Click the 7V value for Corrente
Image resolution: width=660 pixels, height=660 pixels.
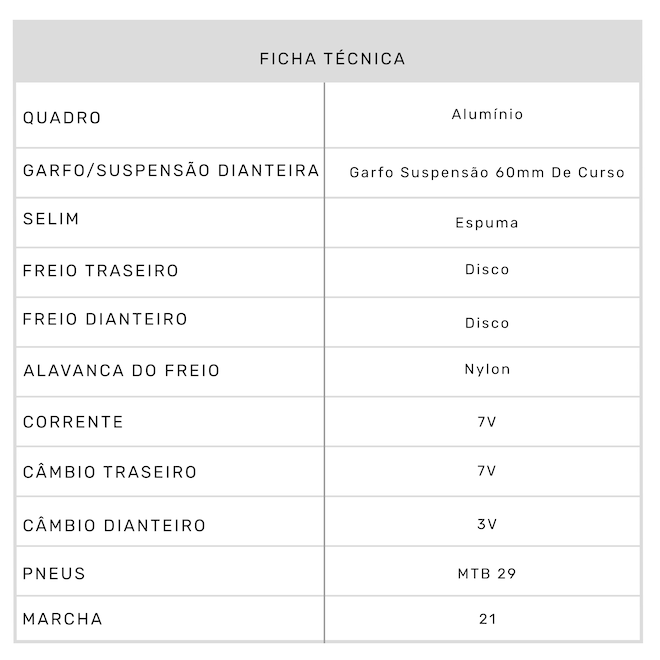[487, 421]
